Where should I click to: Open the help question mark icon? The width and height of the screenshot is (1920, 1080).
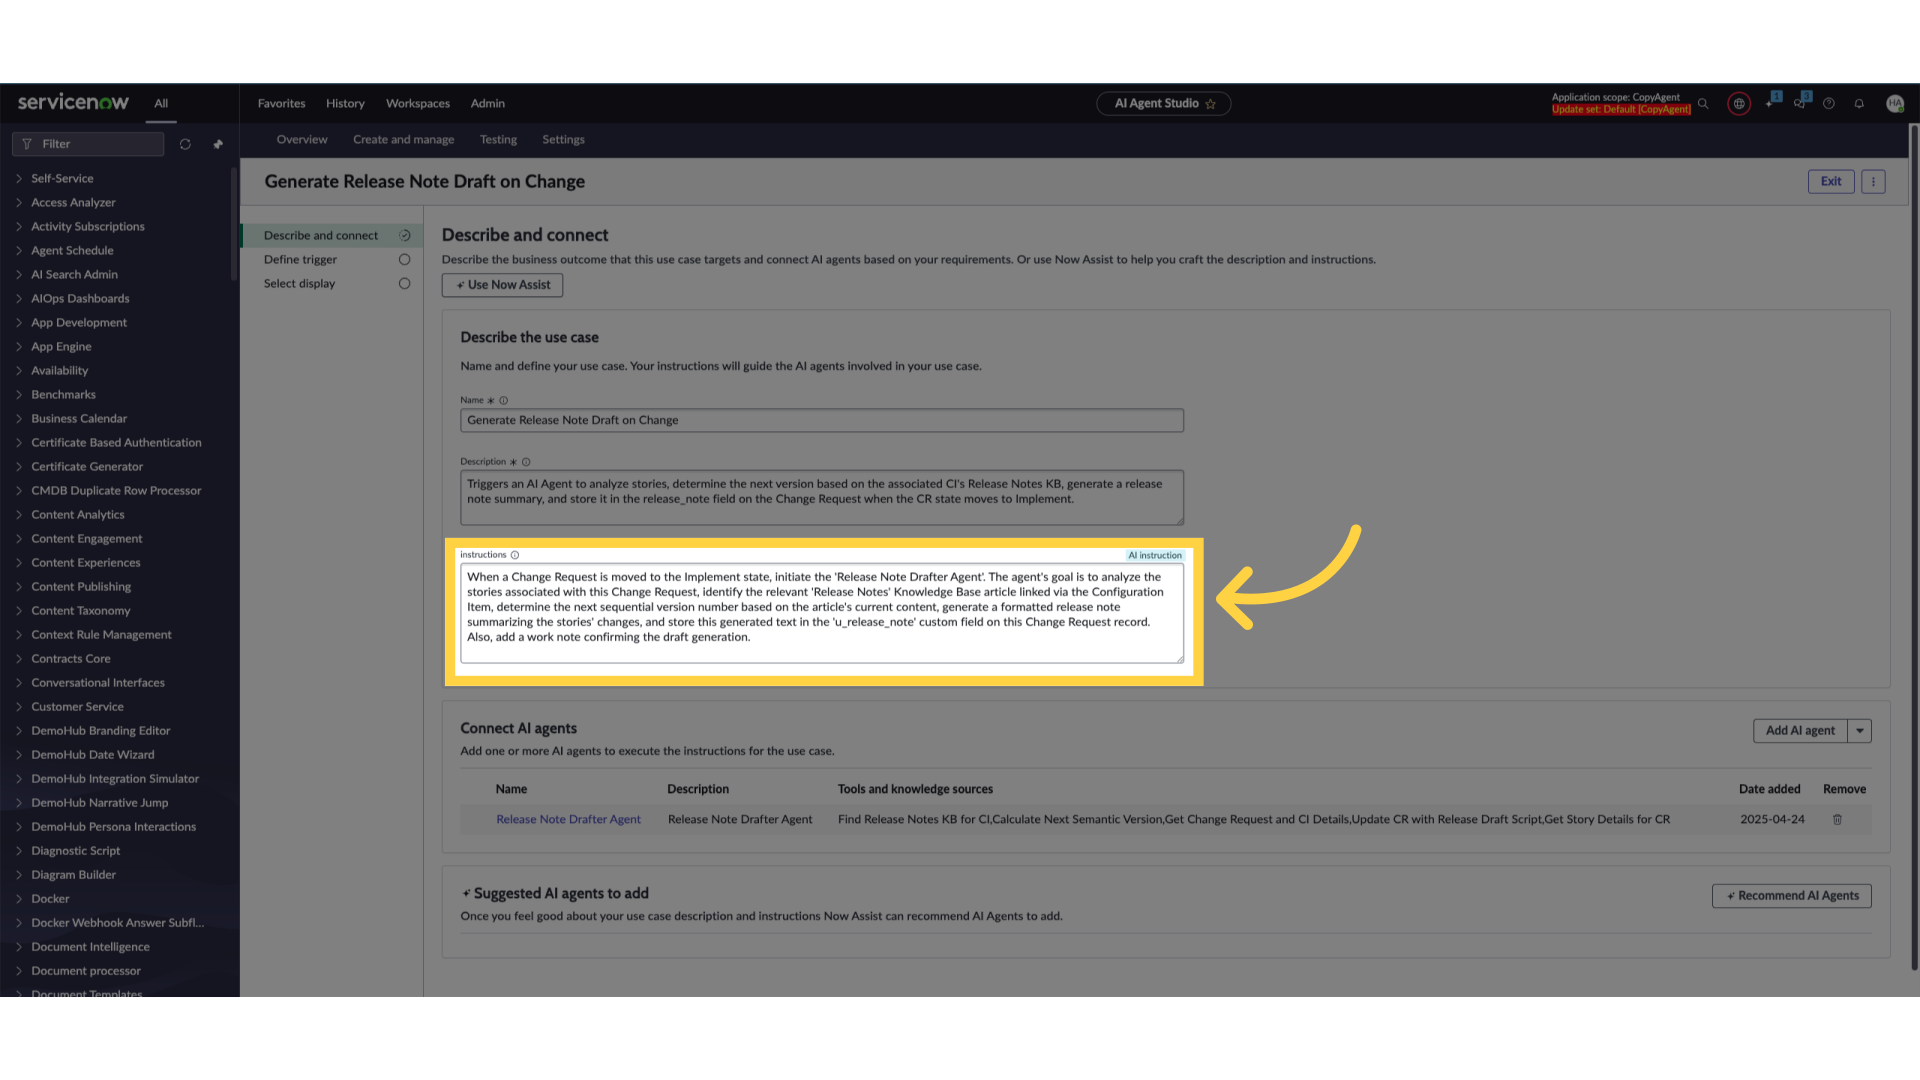click(1829, 103)
